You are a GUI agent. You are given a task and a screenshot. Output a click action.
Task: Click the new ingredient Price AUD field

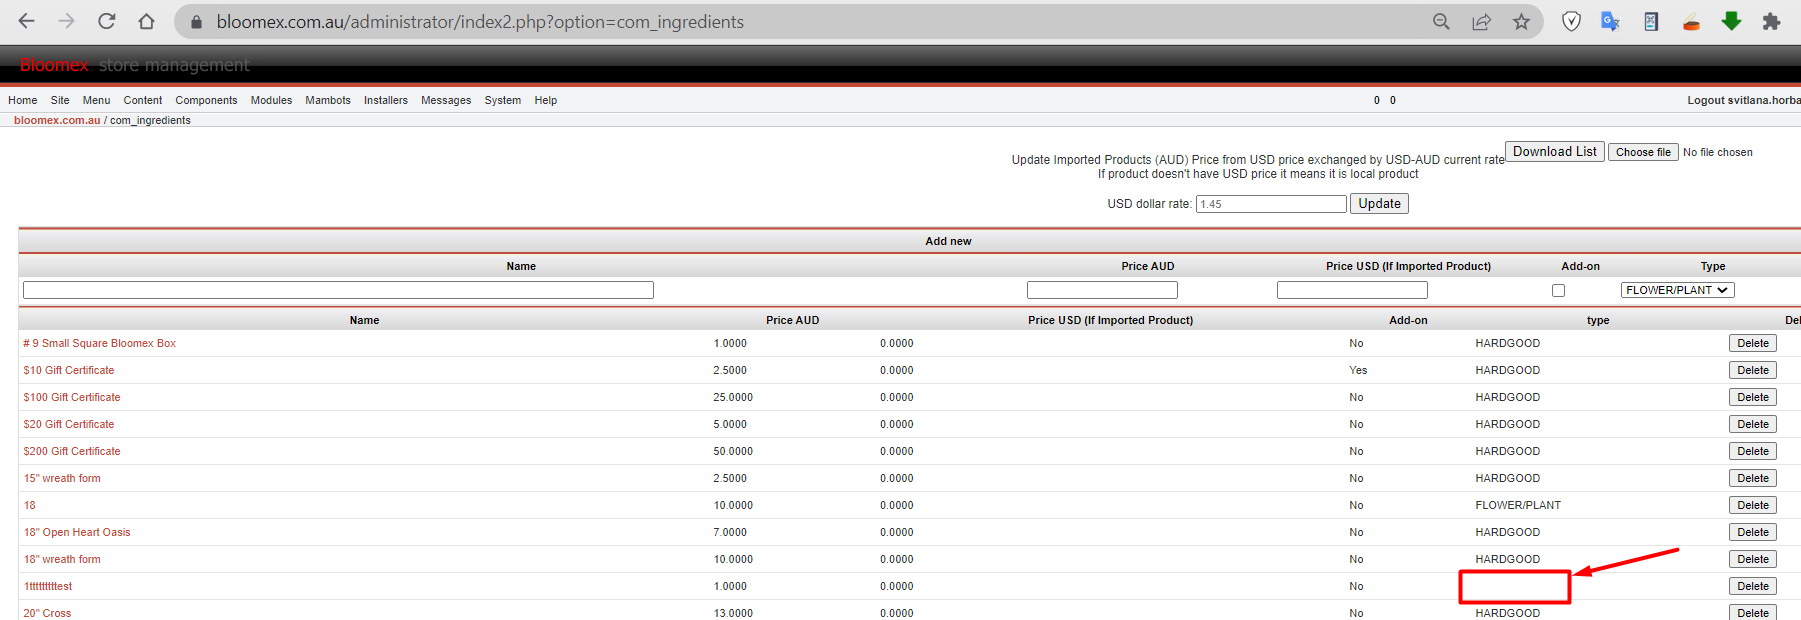pos(1102,290)
